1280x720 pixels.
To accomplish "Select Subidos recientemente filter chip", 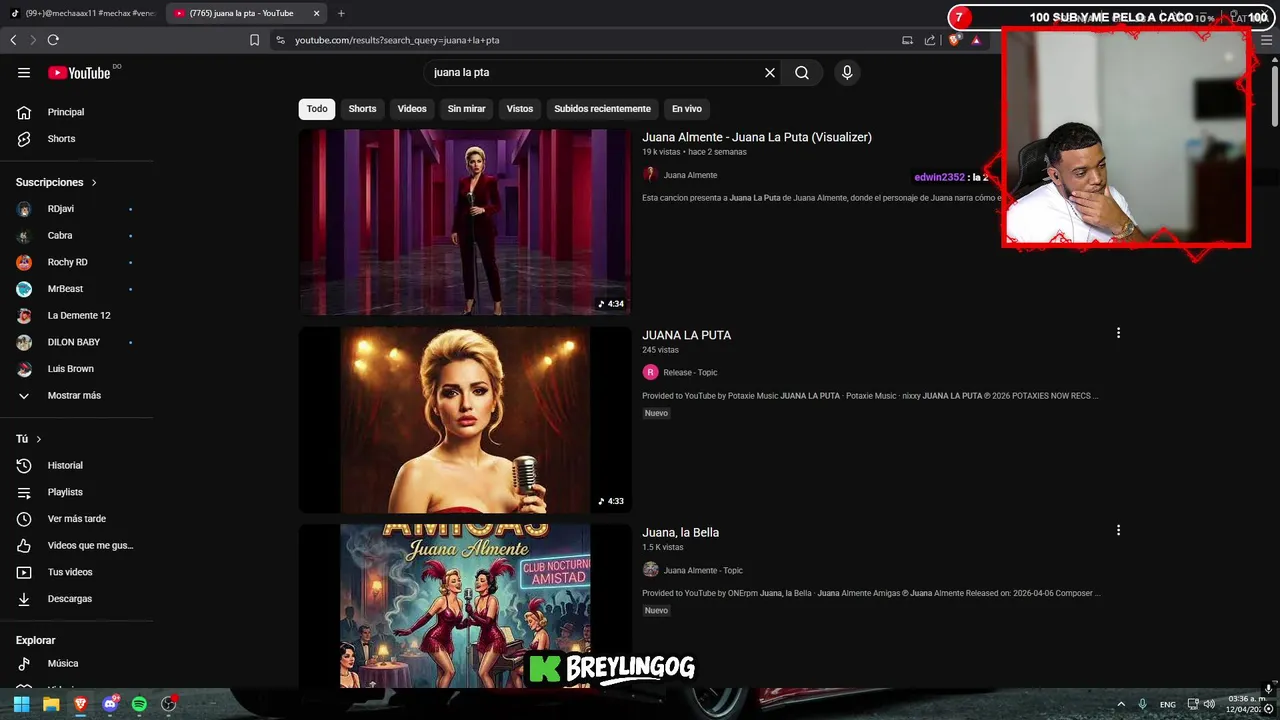I will click(x=602, y=108).
